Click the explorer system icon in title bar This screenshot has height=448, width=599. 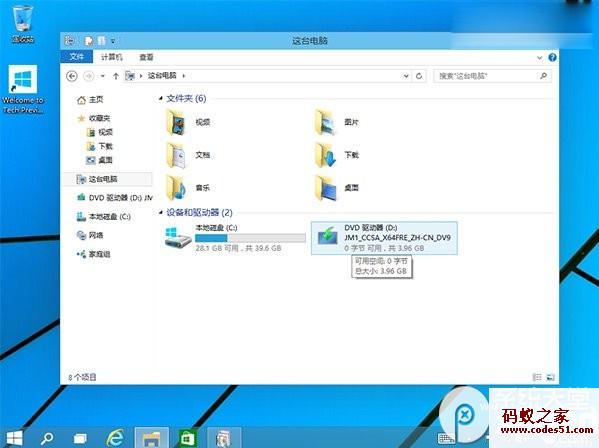pyautogui.click(x=70, y=40)
